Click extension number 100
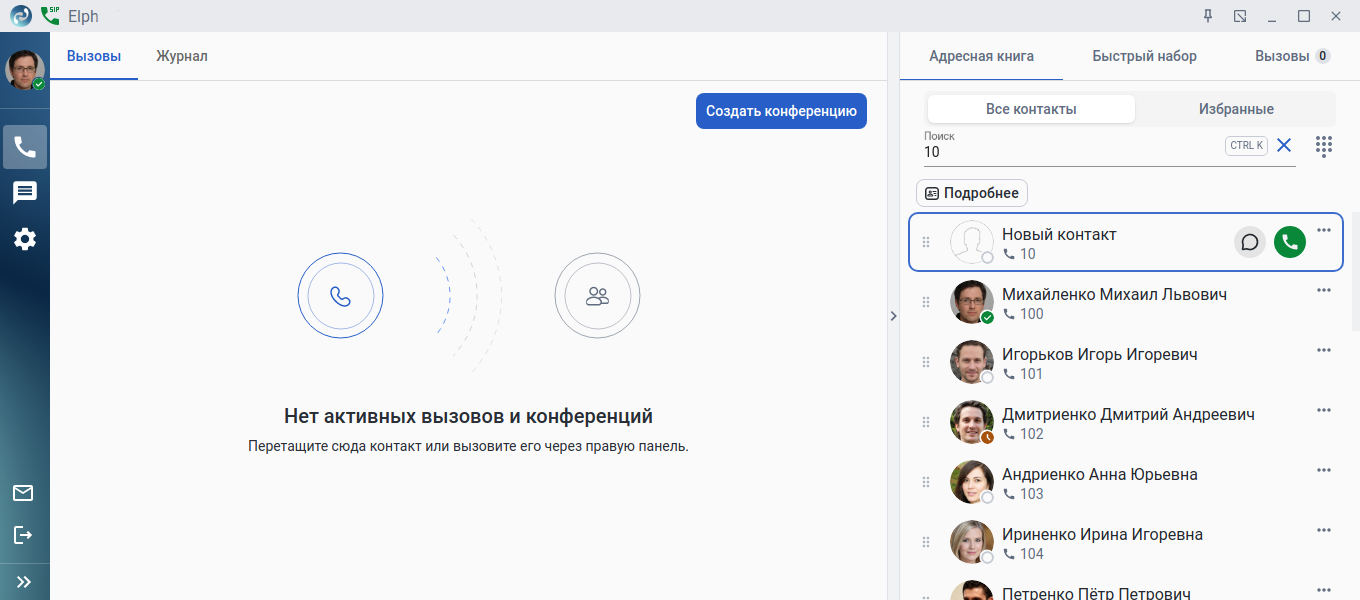The width and height of the screenshot is (1360, 600). coord(1031,314)
